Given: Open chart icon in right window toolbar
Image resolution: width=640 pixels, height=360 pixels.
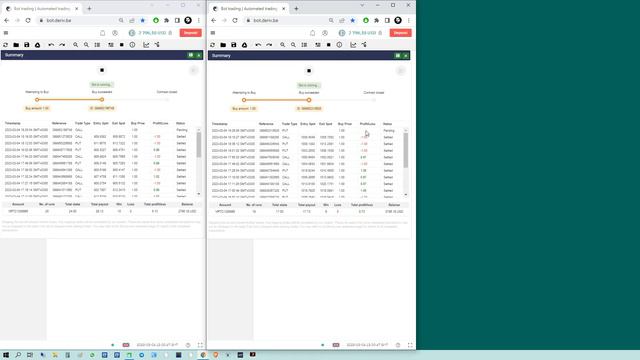Looking at the screenshot, I should coord(353,45).
